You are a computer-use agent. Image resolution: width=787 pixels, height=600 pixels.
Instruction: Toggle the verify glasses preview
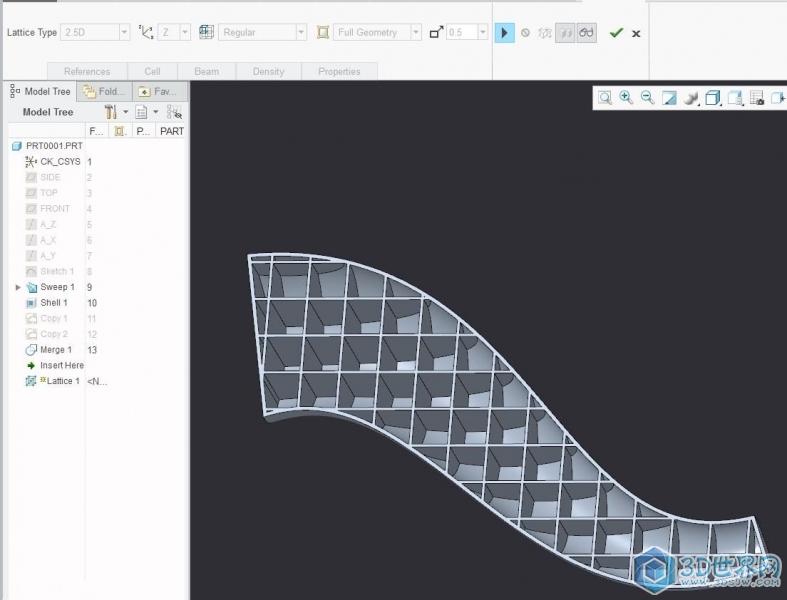coord(586,33)
